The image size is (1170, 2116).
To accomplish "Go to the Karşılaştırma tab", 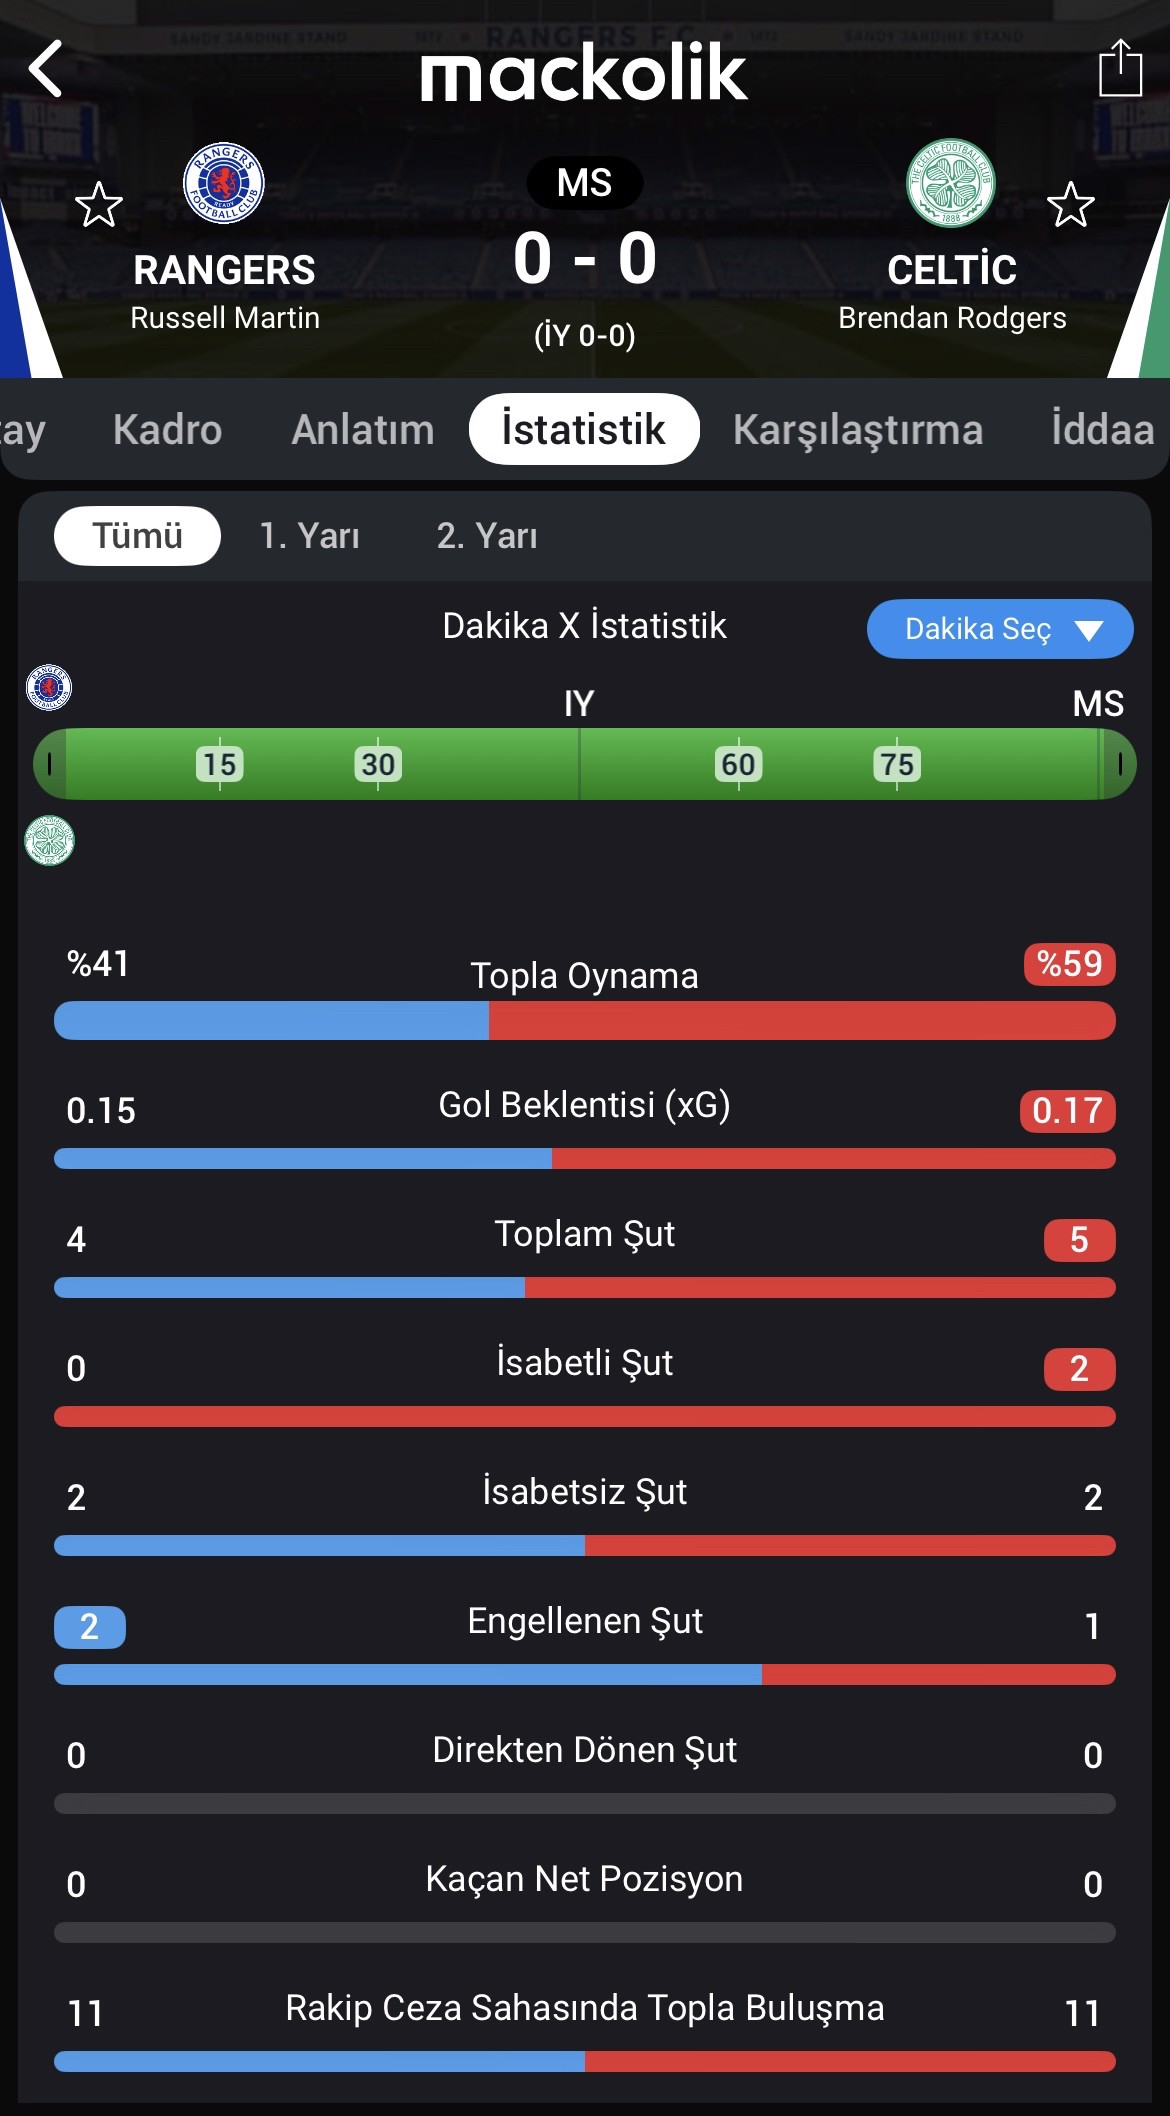I will tap(858, 429).
